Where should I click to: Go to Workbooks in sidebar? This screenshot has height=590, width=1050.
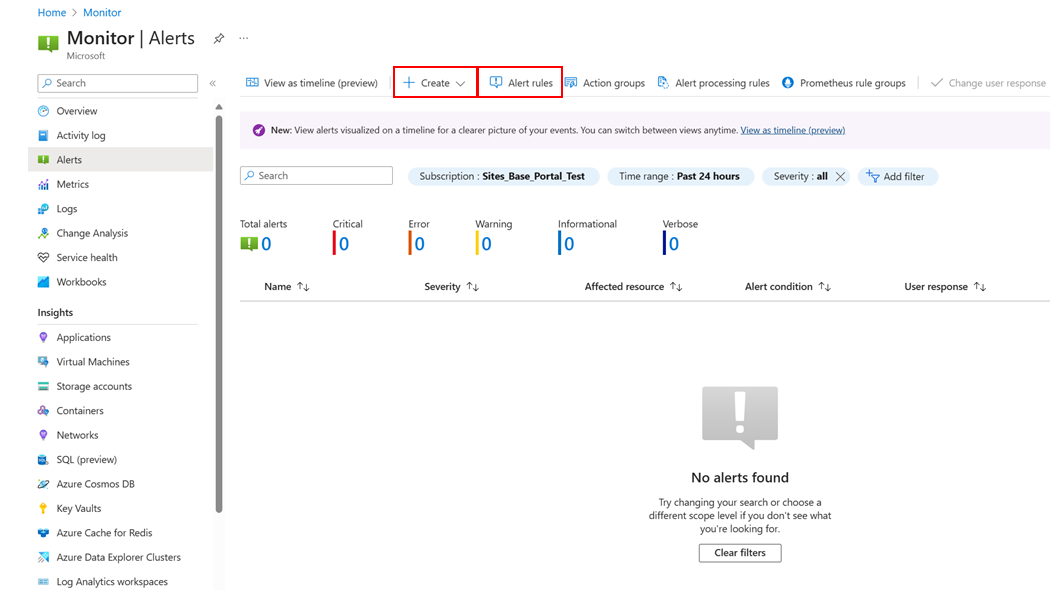click(x=81, y=282)
